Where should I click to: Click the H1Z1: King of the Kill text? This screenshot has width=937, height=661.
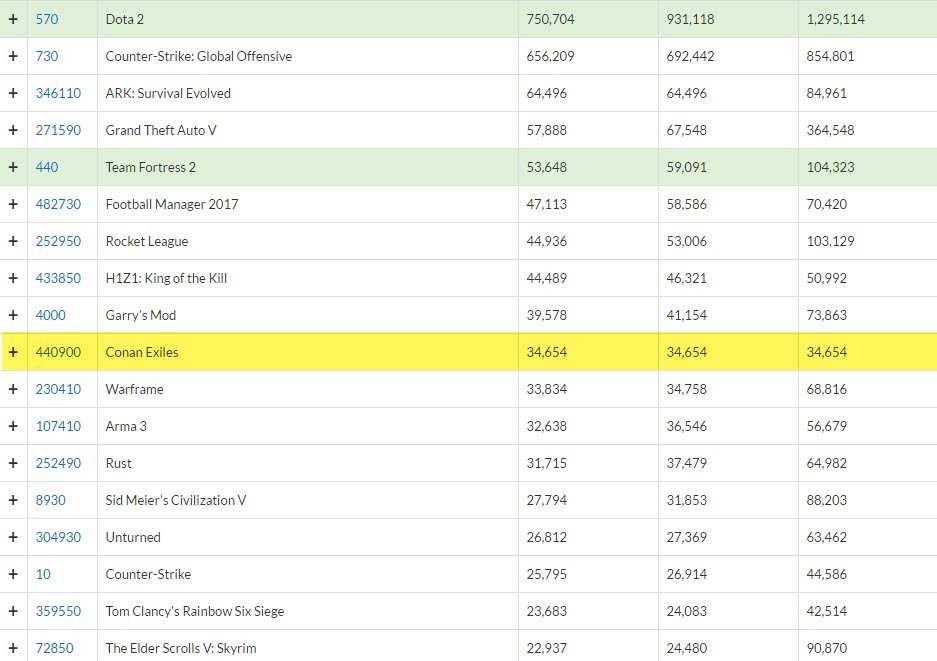coord(166,279)
